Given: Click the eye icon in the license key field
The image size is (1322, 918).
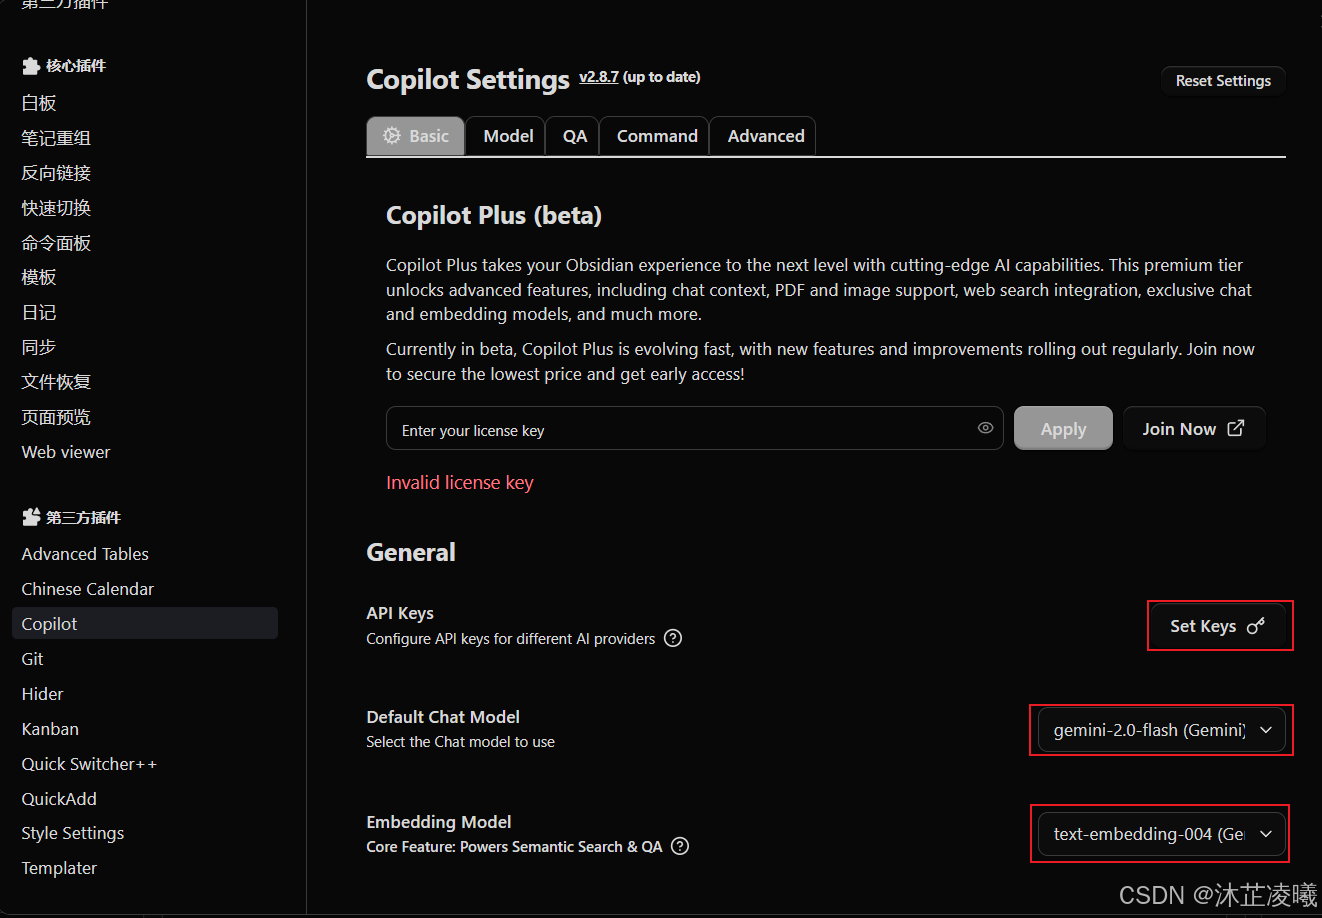Looking at the screenshot, I should 985,428.
